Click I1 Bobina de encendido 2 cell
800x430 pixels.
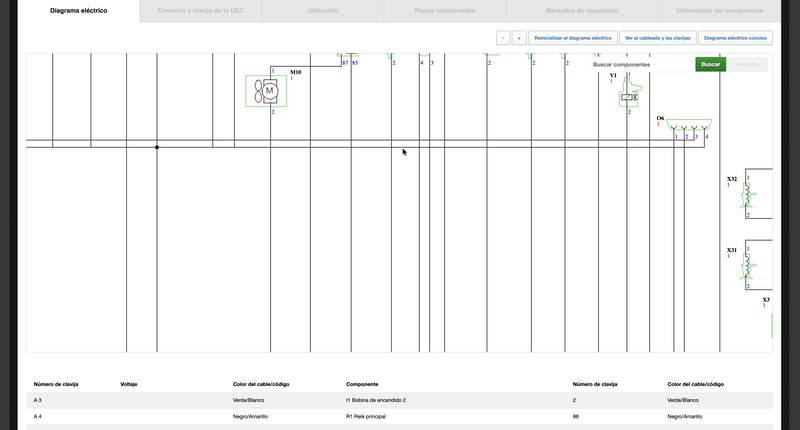pyautogui.click(x=376, y=400)
